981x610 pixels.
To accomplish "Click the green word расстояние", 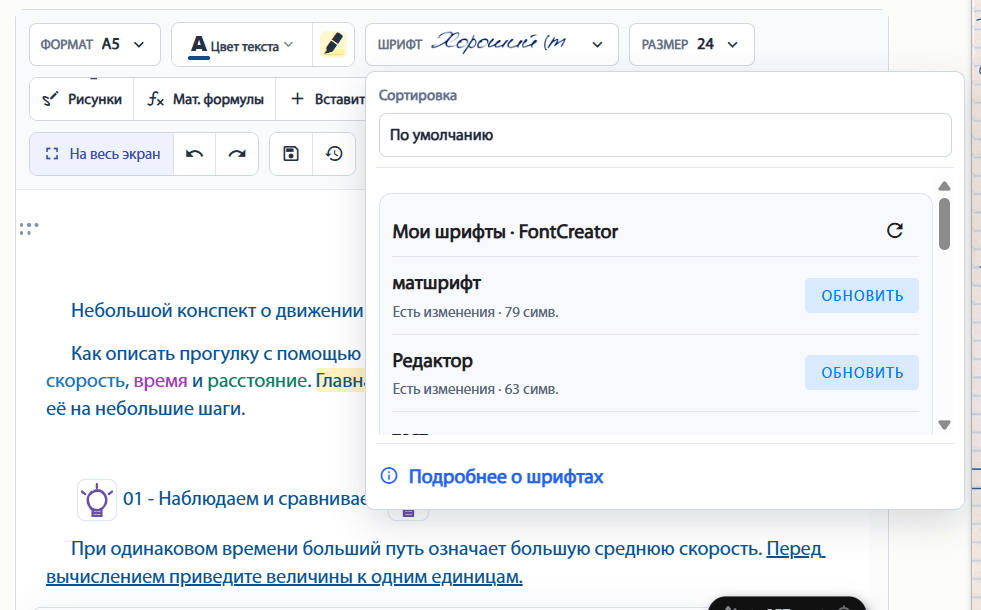I will 259,380.
